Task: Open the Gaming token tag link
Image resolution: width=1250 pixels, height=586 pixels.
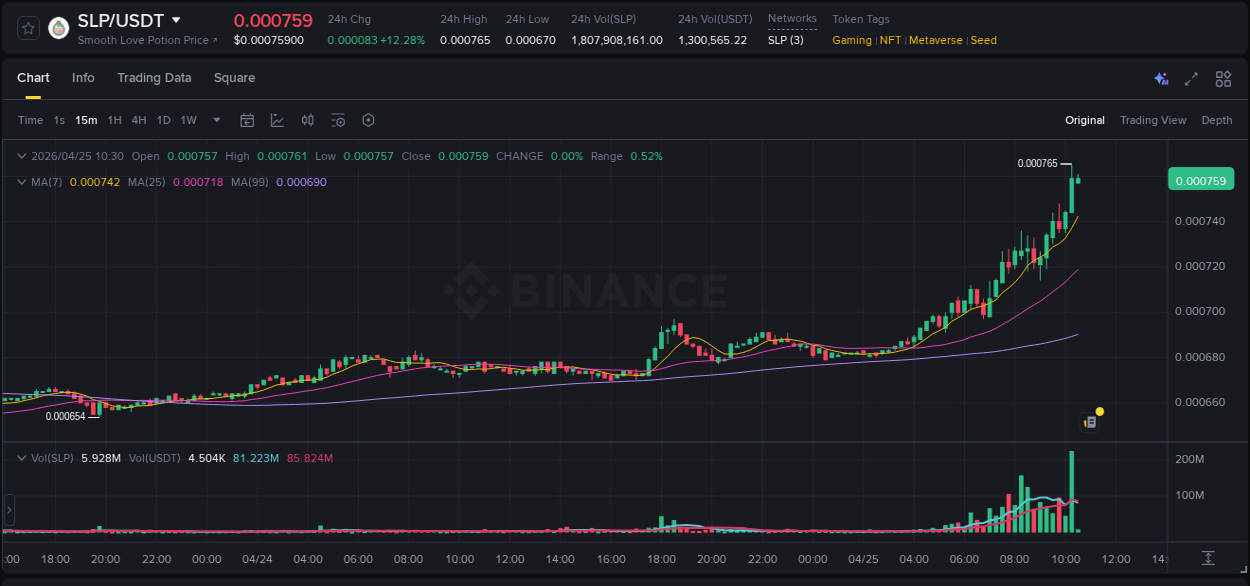Action: click(x=851, y=40)
